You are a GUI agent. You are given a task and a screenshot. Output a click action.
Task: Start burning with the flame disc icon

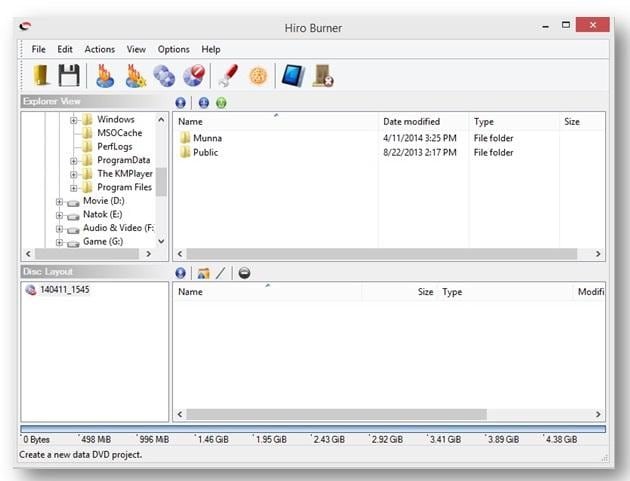(x=105, y=75)
